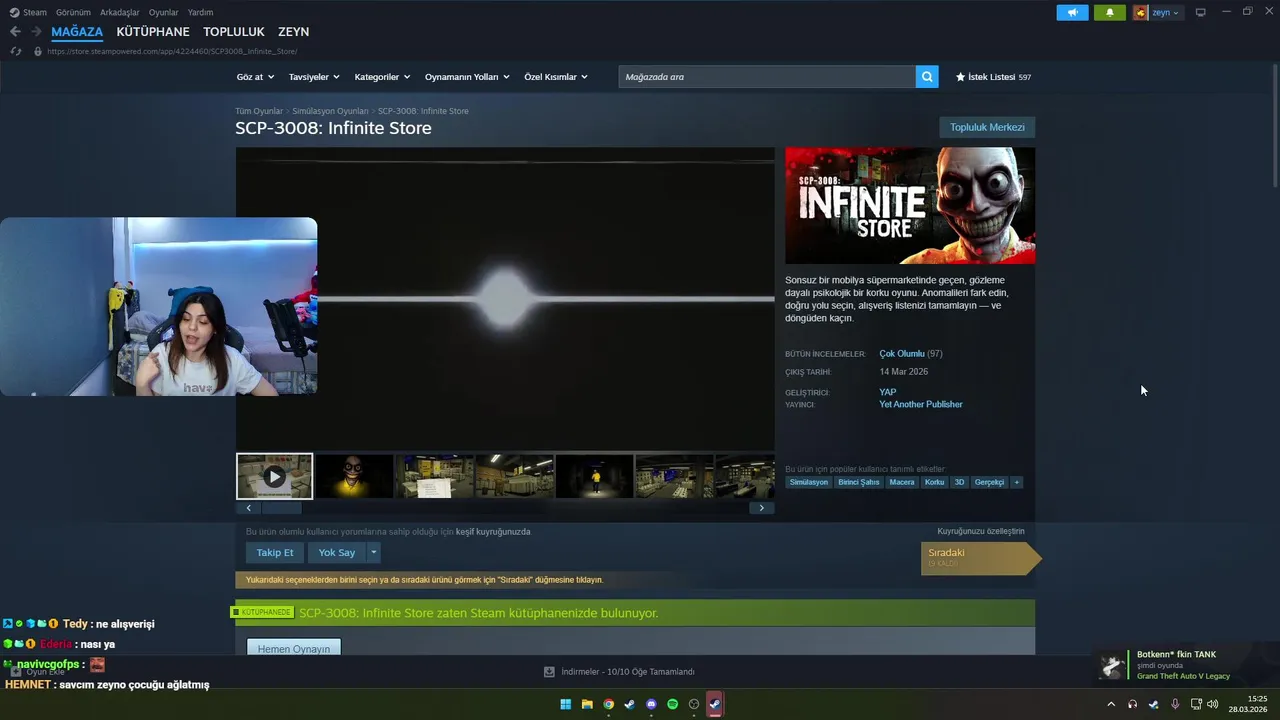
Task: Click the downloads icon in bottom bar
Action: [x=549, y=672]
